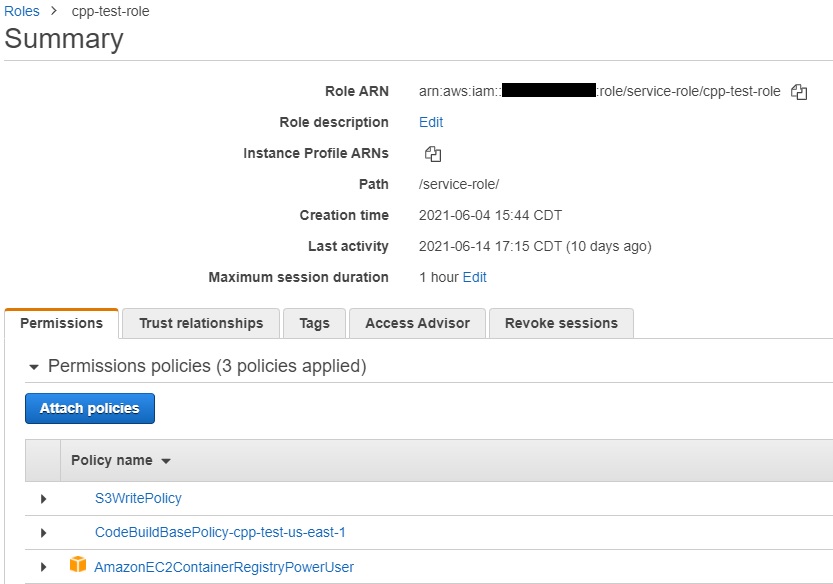
Task: Click the Summary page heading
Action: point(64,39)
